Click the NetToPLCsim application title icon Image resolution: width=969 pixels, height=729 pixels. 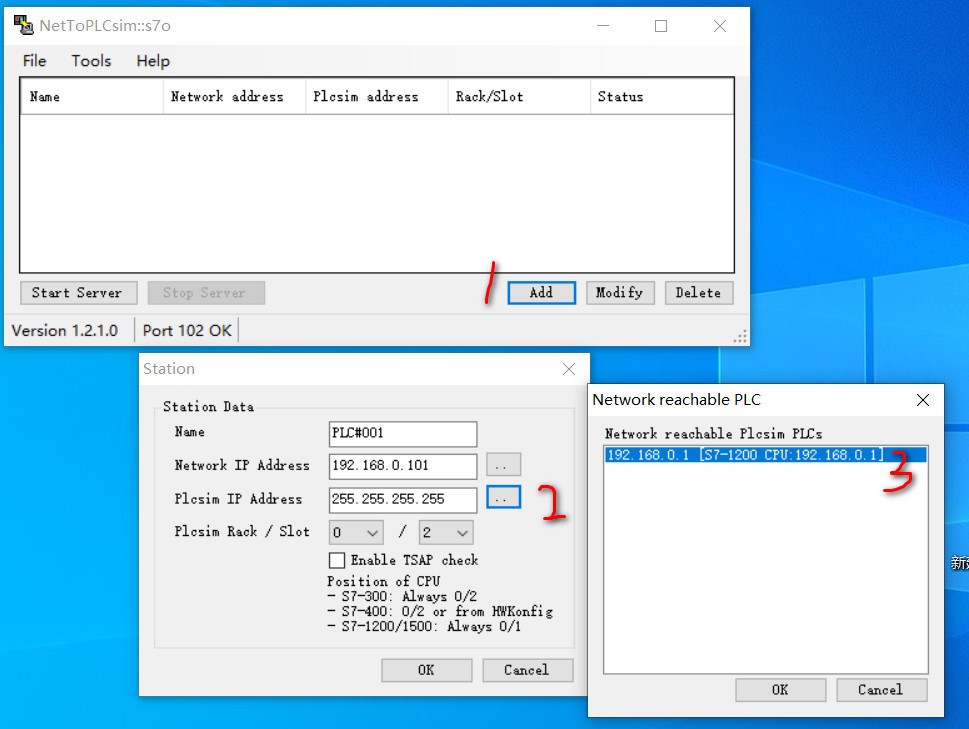point(22,26)
